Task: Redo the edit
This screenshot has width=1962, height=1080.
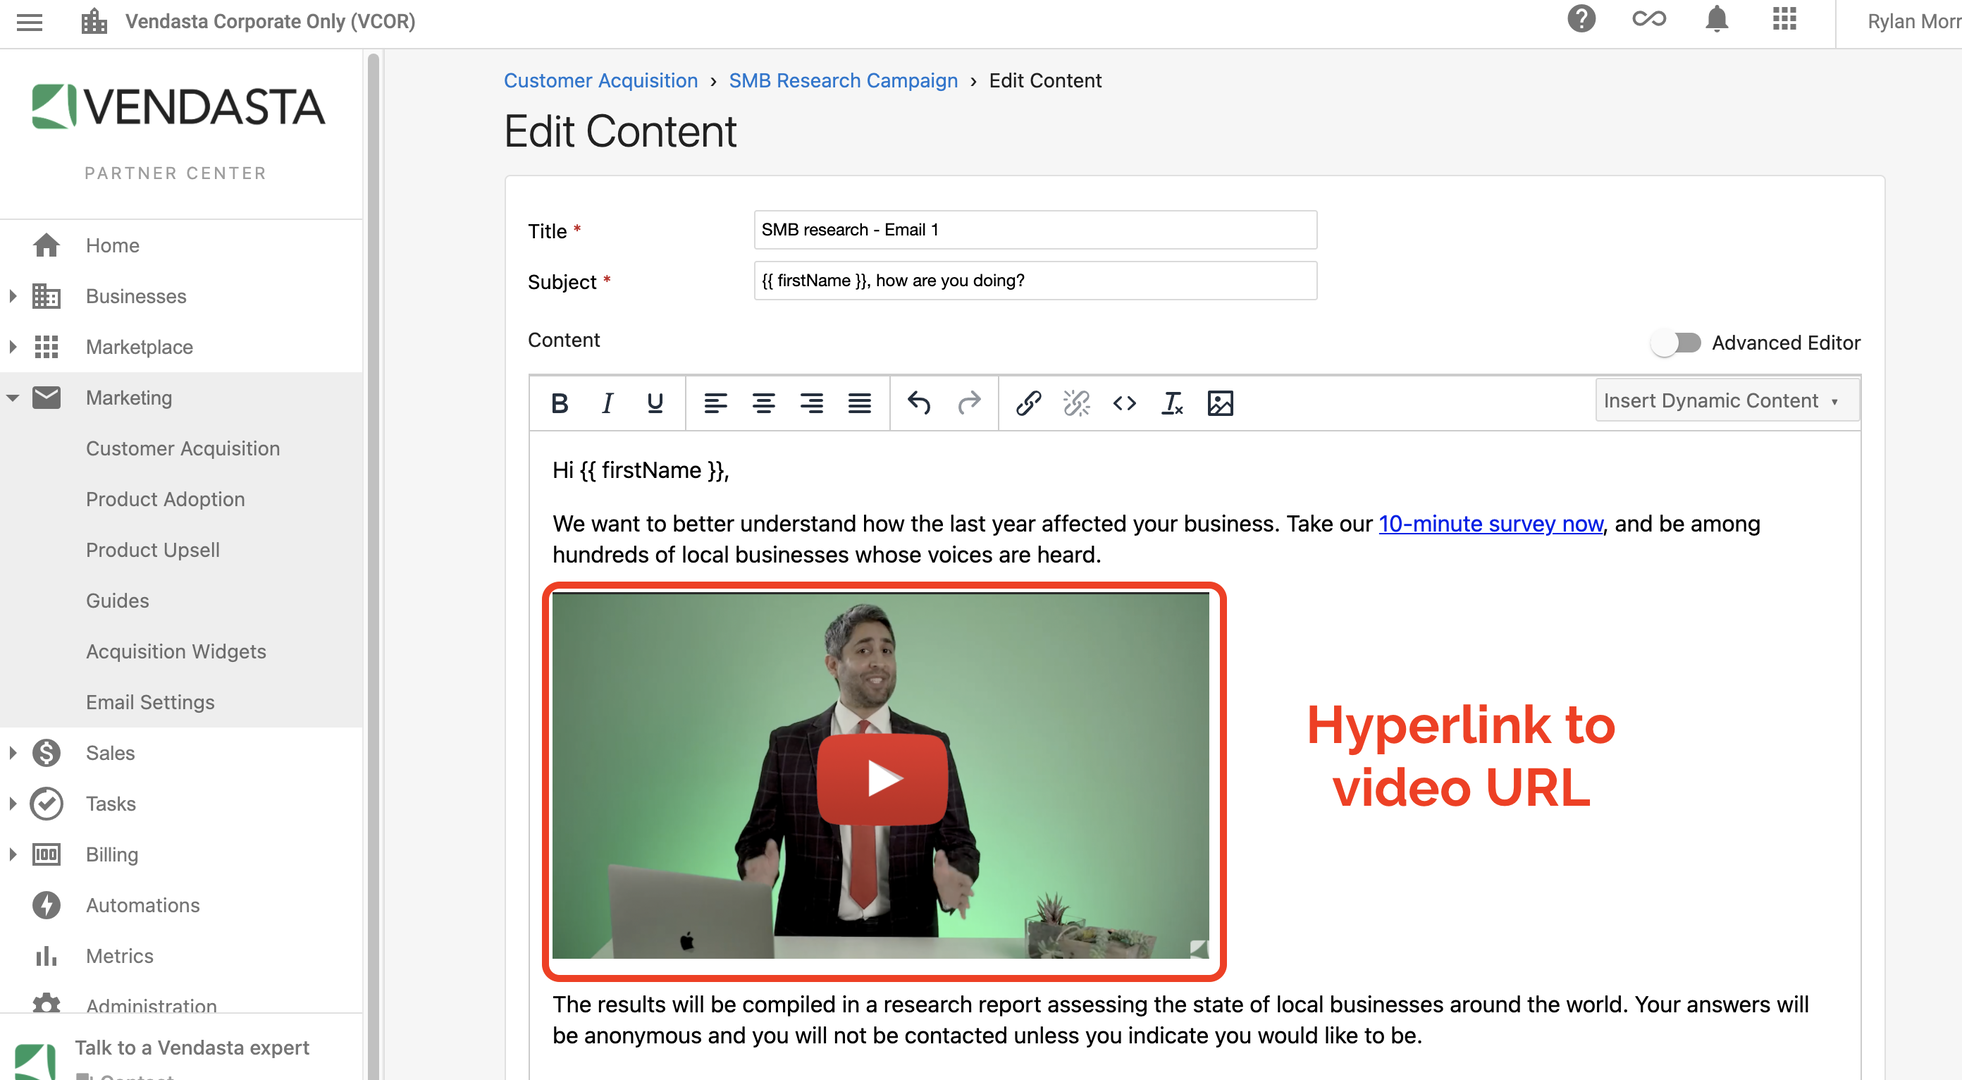Action: pyautogui.click(x=969, y=403)
